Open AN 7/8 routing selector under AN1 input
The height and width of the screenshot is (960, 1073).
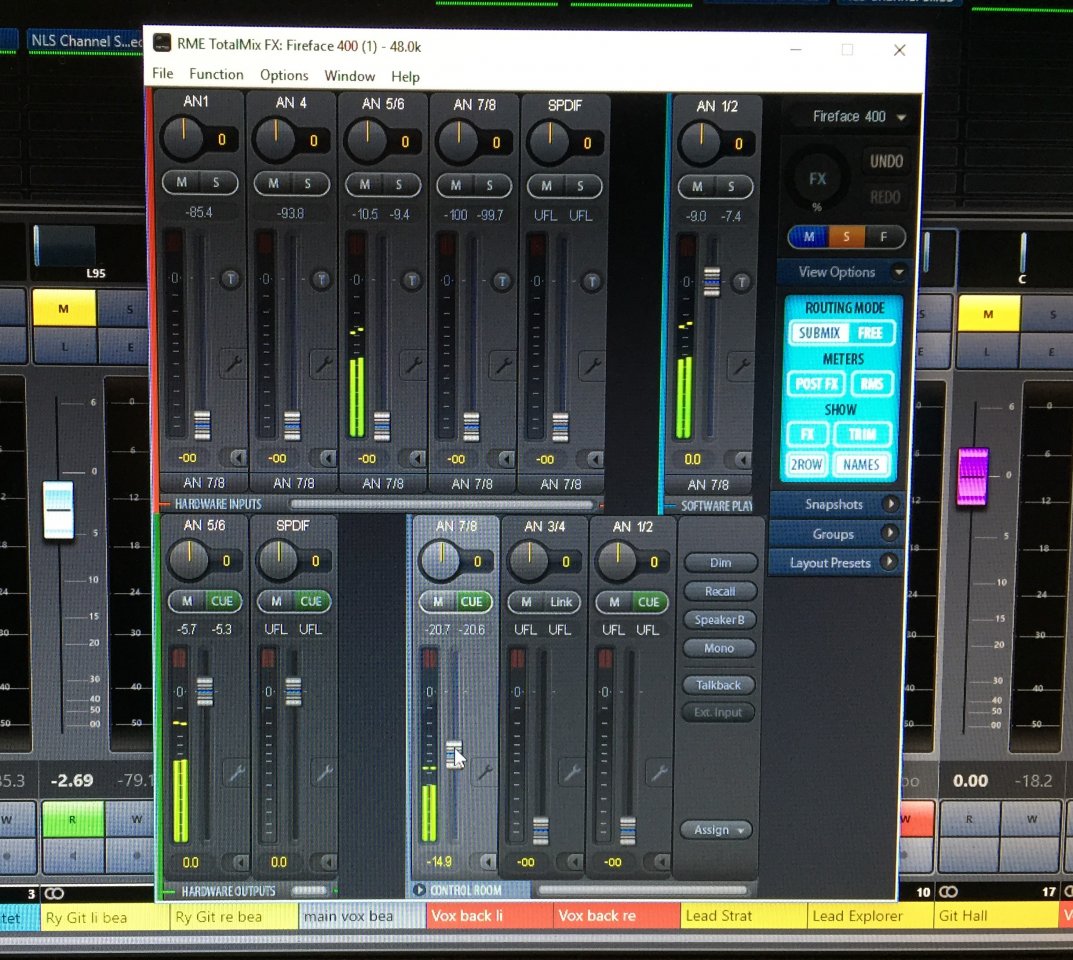tap(203, 482)
